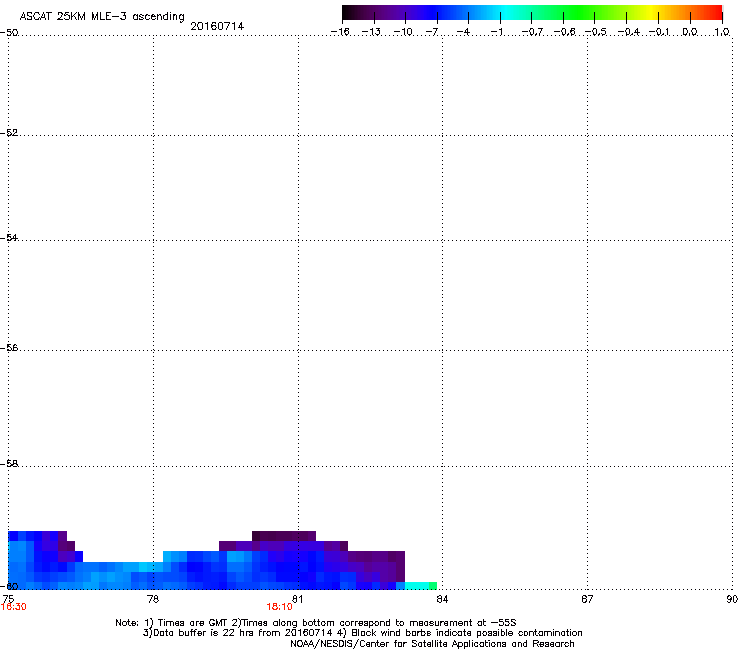
Task: Click the -16 label on the color scale
Action: click(x=340, y=32)
